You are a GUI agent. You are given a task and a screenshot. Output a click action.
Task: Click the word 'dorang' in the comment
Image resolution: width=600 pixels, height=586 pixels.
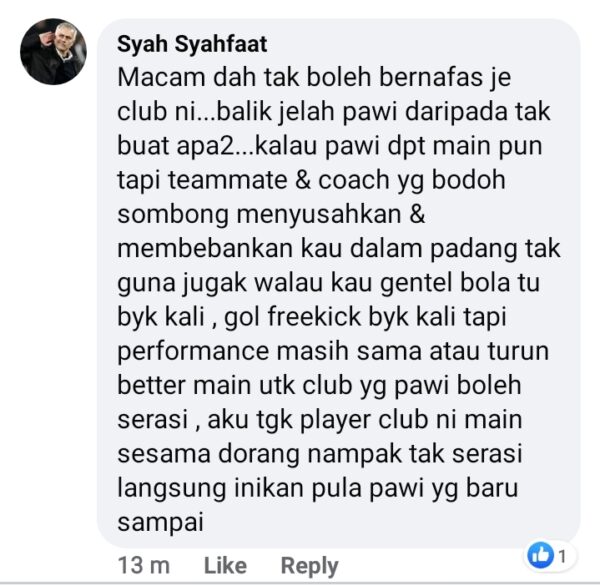click(258, 455)
